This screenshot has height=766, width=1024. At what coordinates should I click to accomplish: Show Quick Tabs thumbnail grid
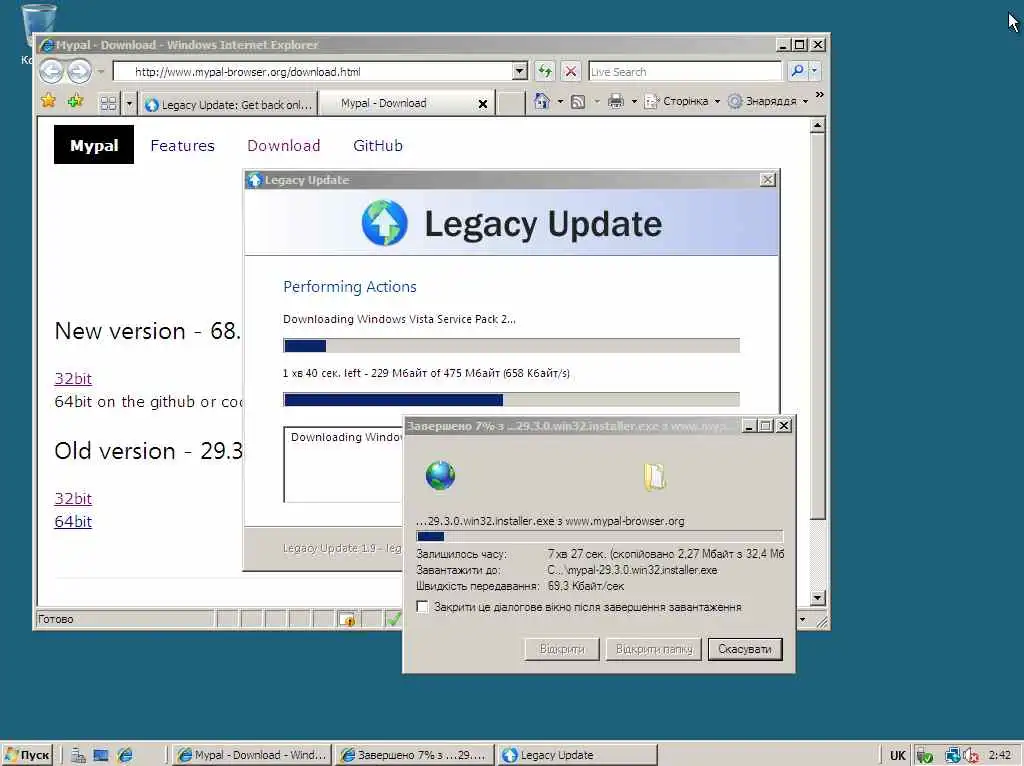108,103
